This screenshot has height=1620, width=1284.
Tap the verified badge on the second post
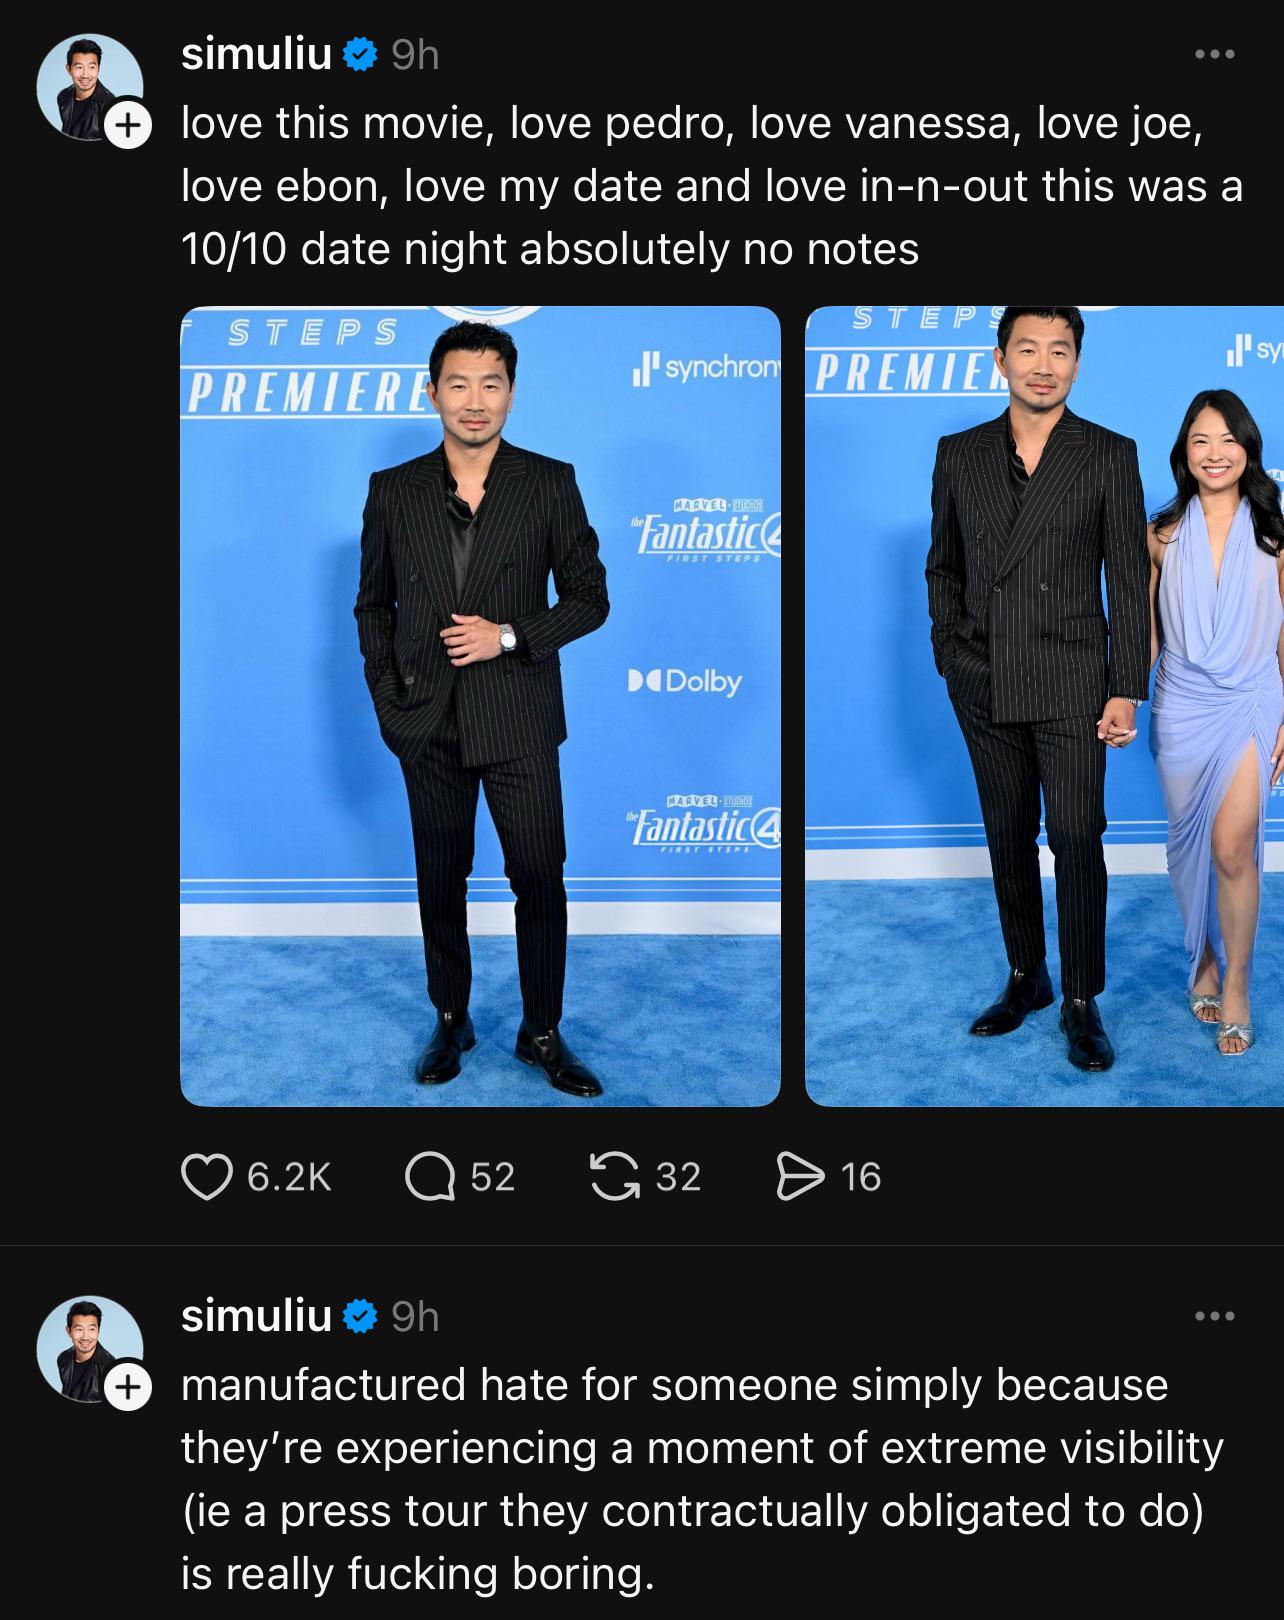tap(360, 1317)
